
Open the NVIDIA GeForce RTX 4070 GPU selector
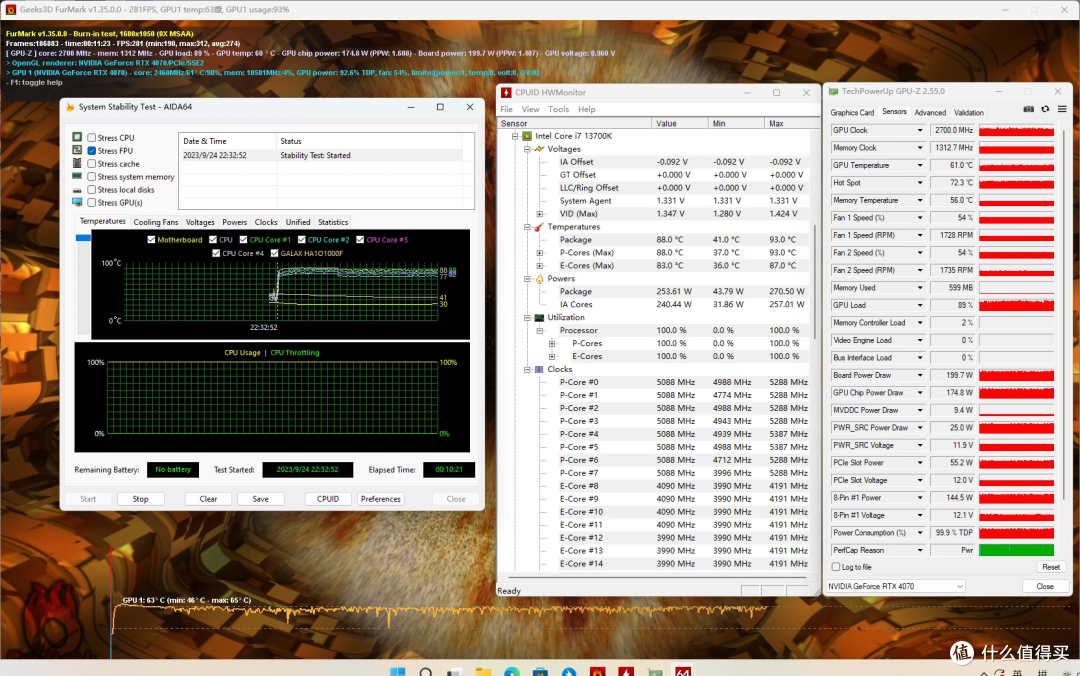895,586
